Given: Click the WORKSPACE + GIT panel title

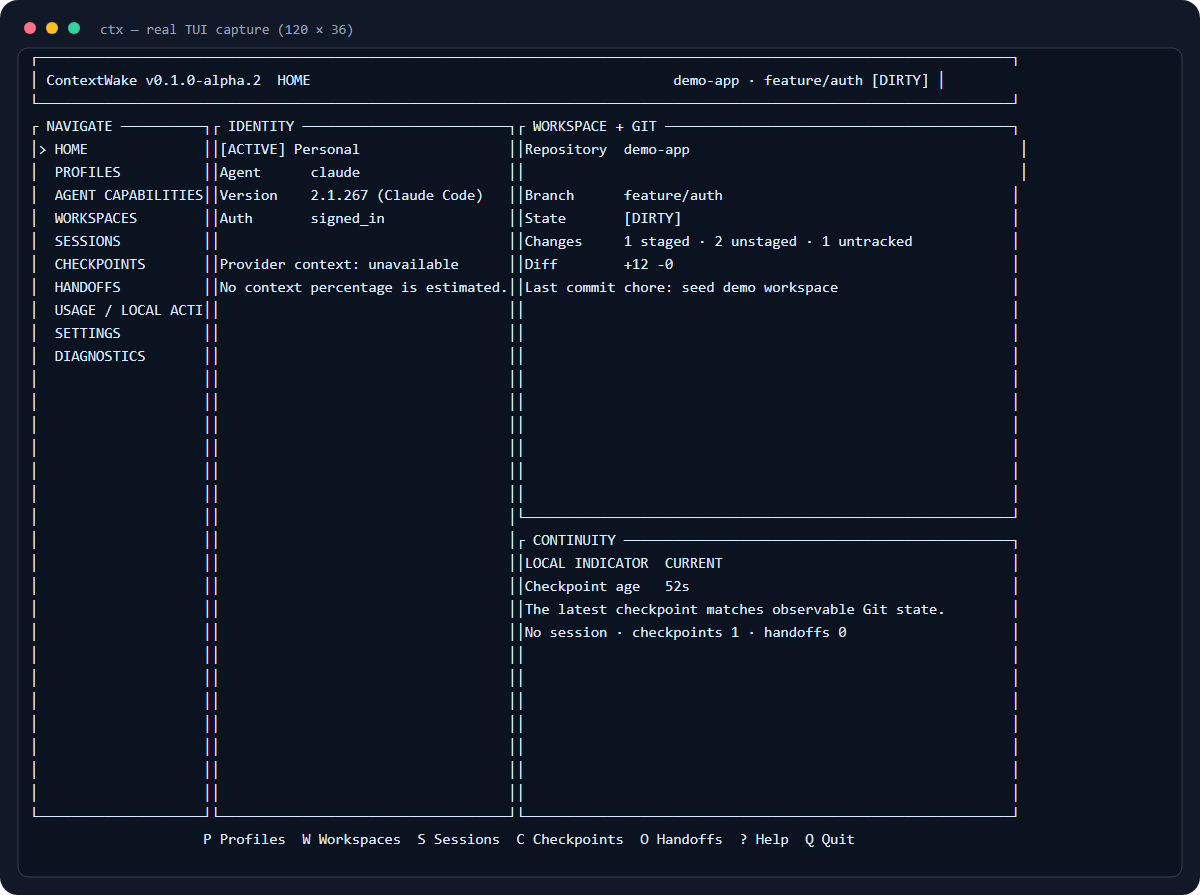Looking at the screenshot, I should tap(594, 126).
